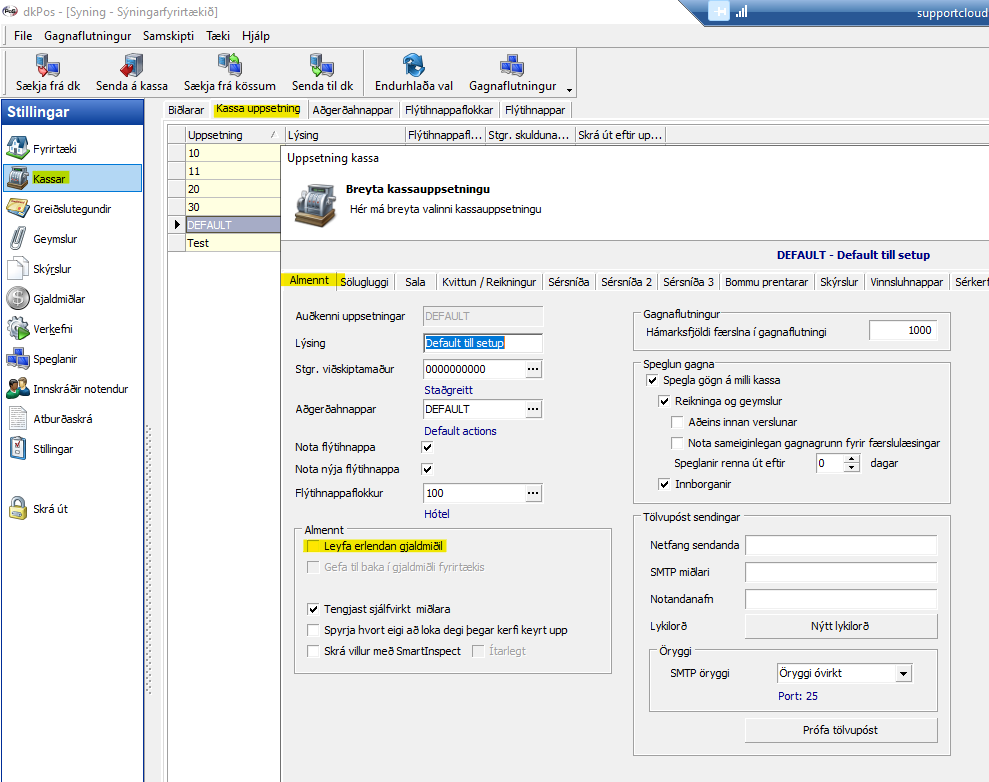Screen dimensions: 989x782
Task: Click the Endurhlaða val refresh icon
Action: 413,66
